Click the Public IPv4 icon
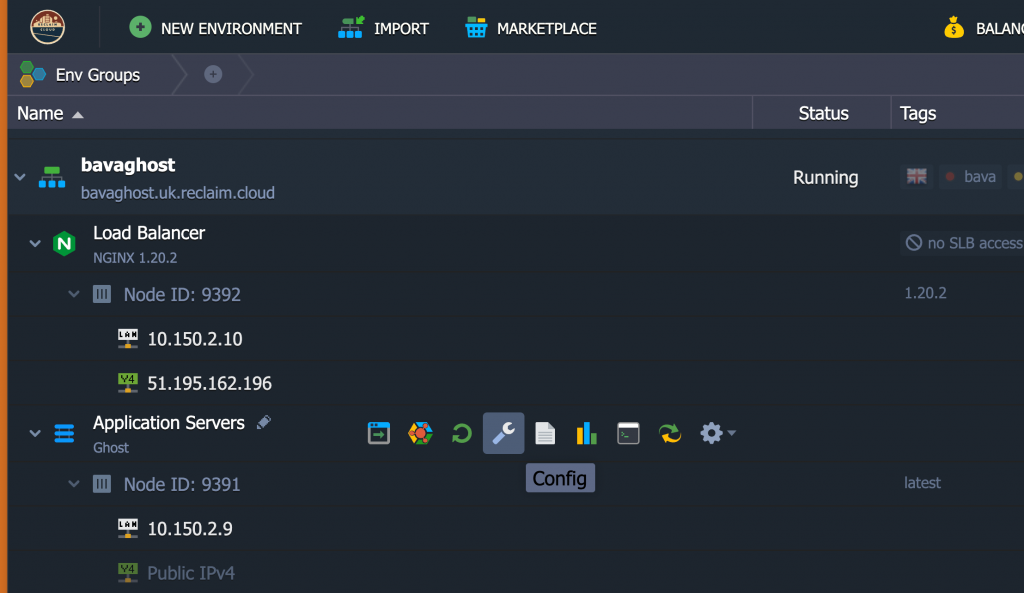 (x=128, y=572)
